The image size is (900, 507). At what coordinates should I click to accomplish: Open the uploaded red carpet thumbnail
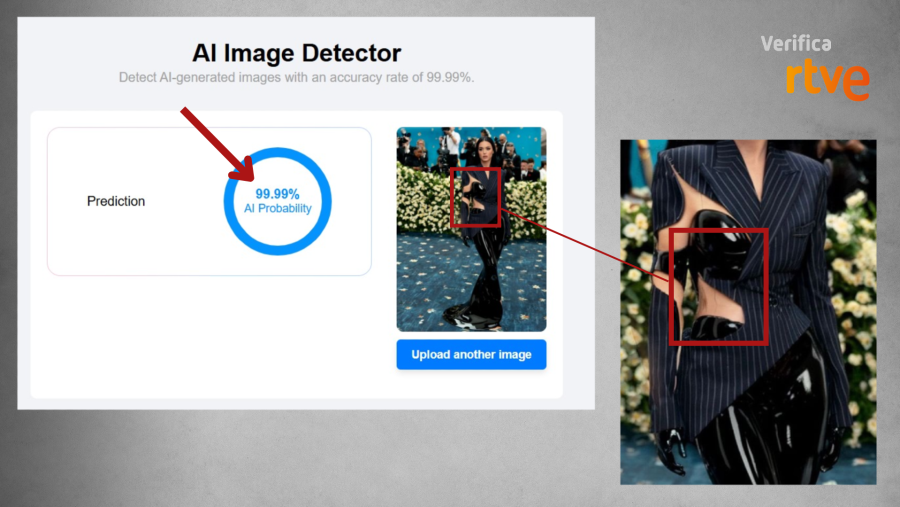[x=471, y=290]
